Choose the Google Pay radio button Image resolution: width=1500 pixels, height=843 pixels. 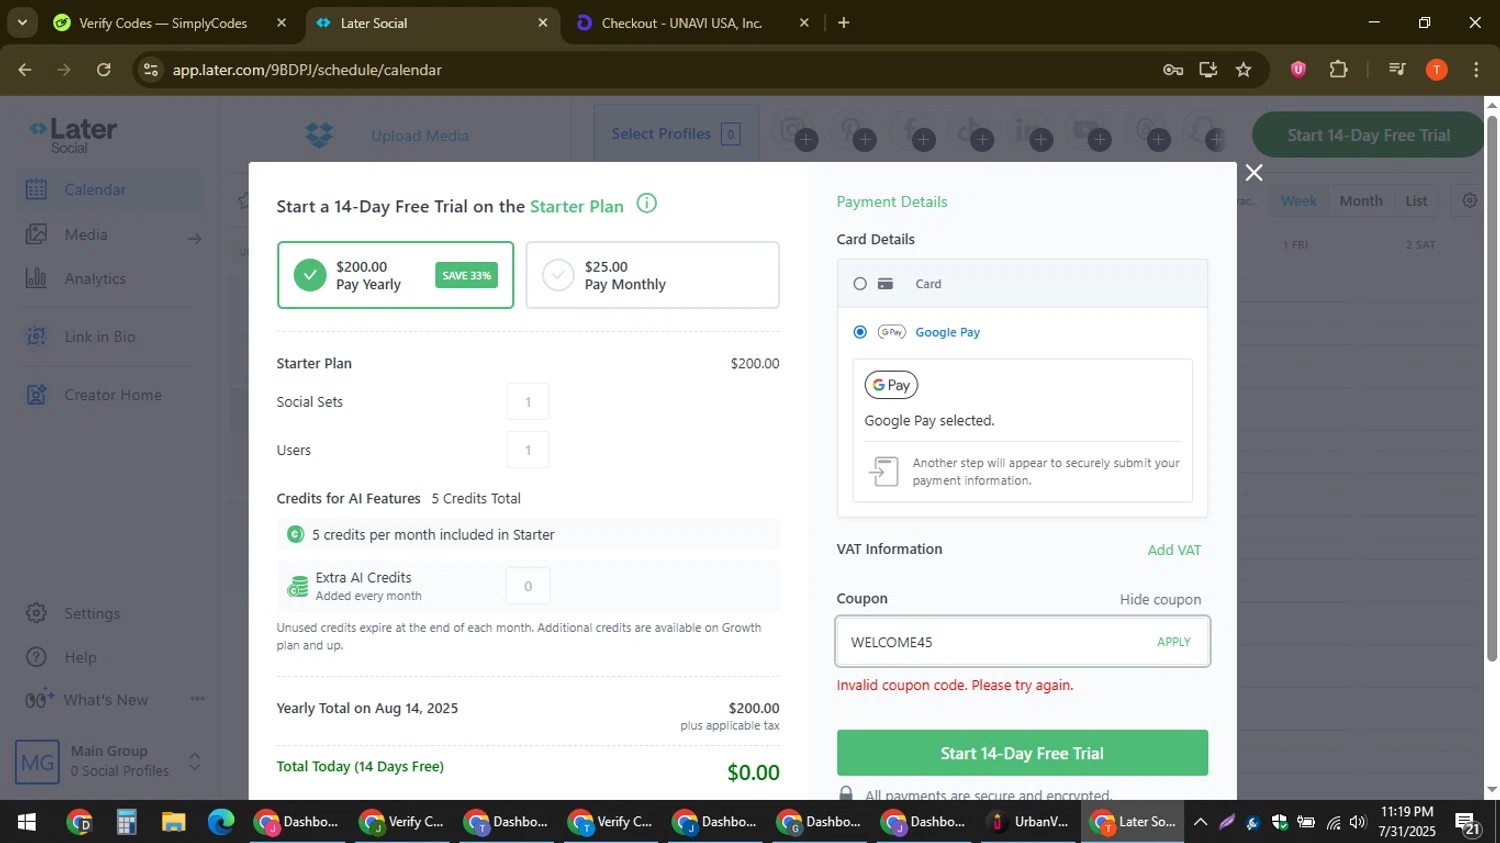(x=860, y=332)
